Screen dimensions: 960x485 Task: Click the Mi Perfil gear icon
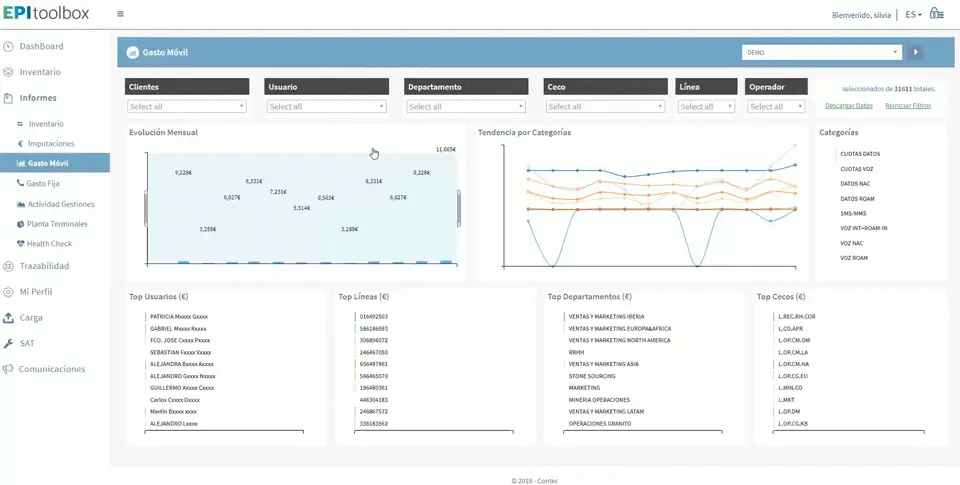point(8,292)
